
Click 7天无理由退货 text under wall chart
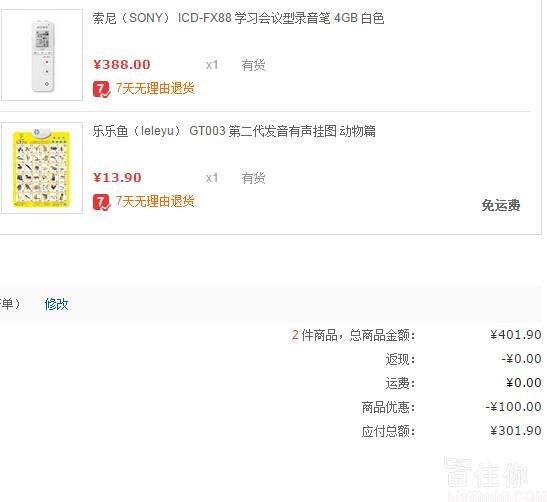click(155, 201)
